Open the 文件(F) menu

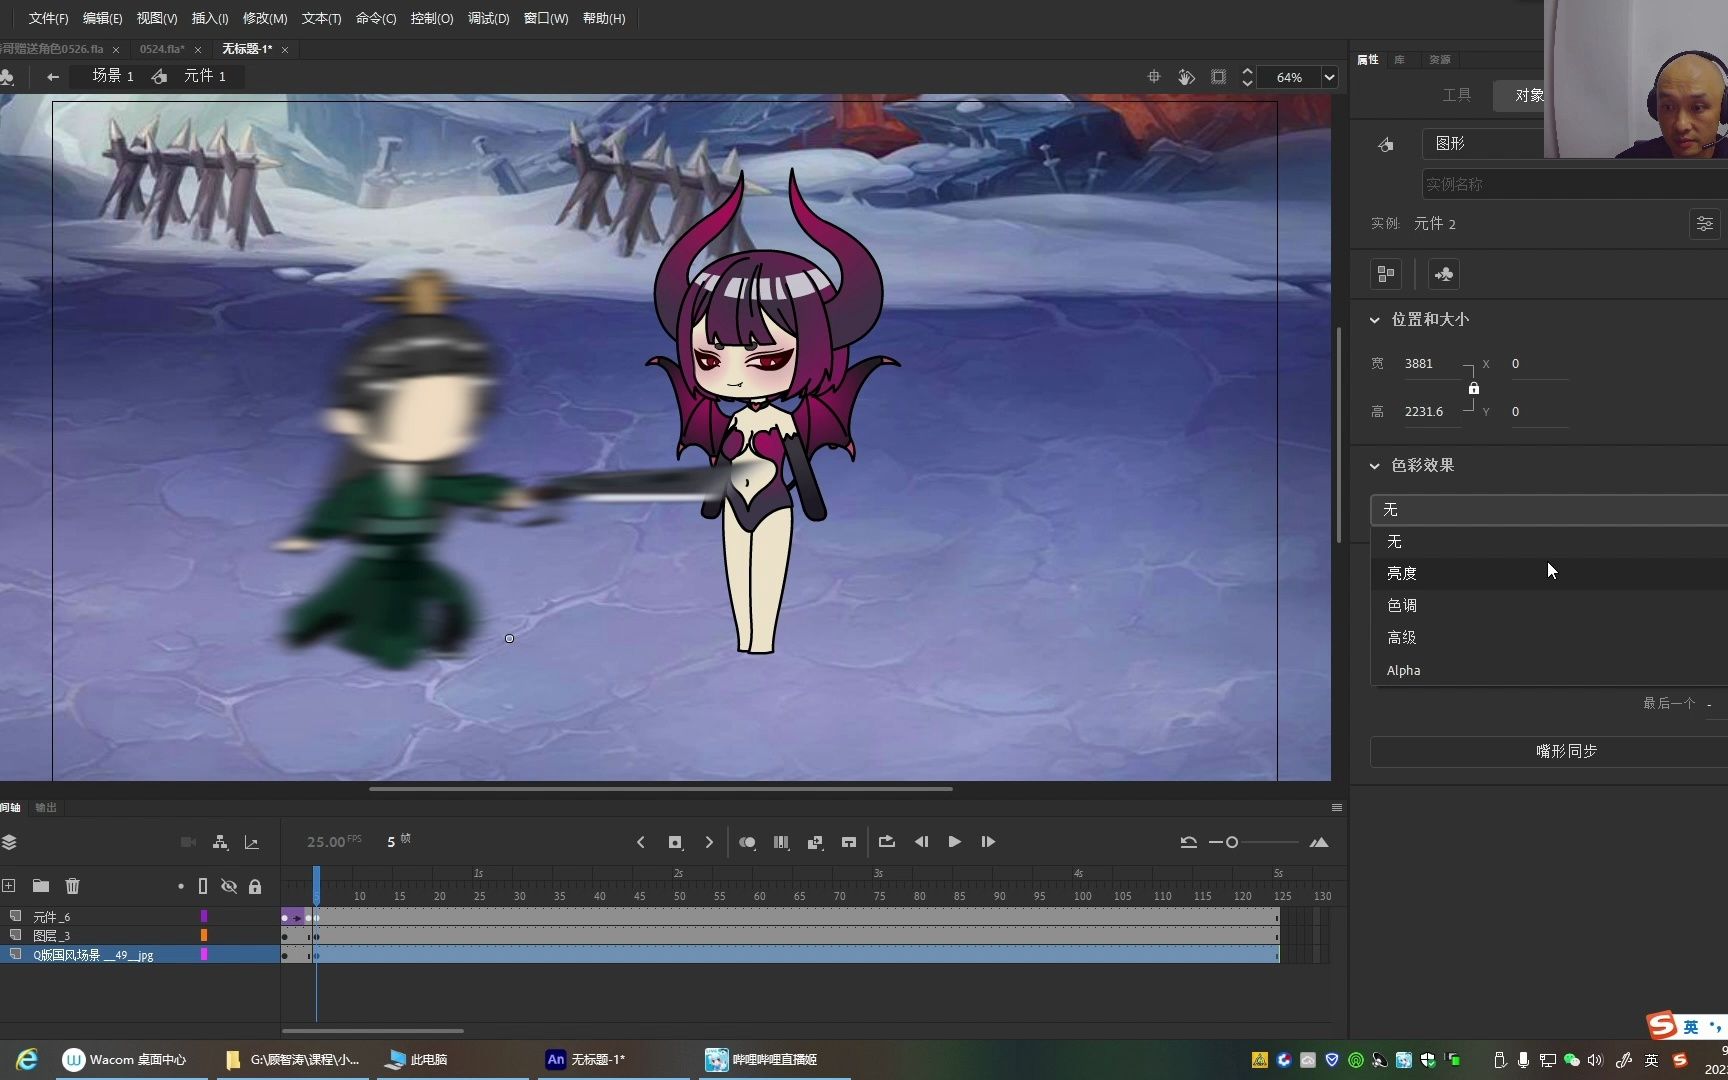[48, 19]
